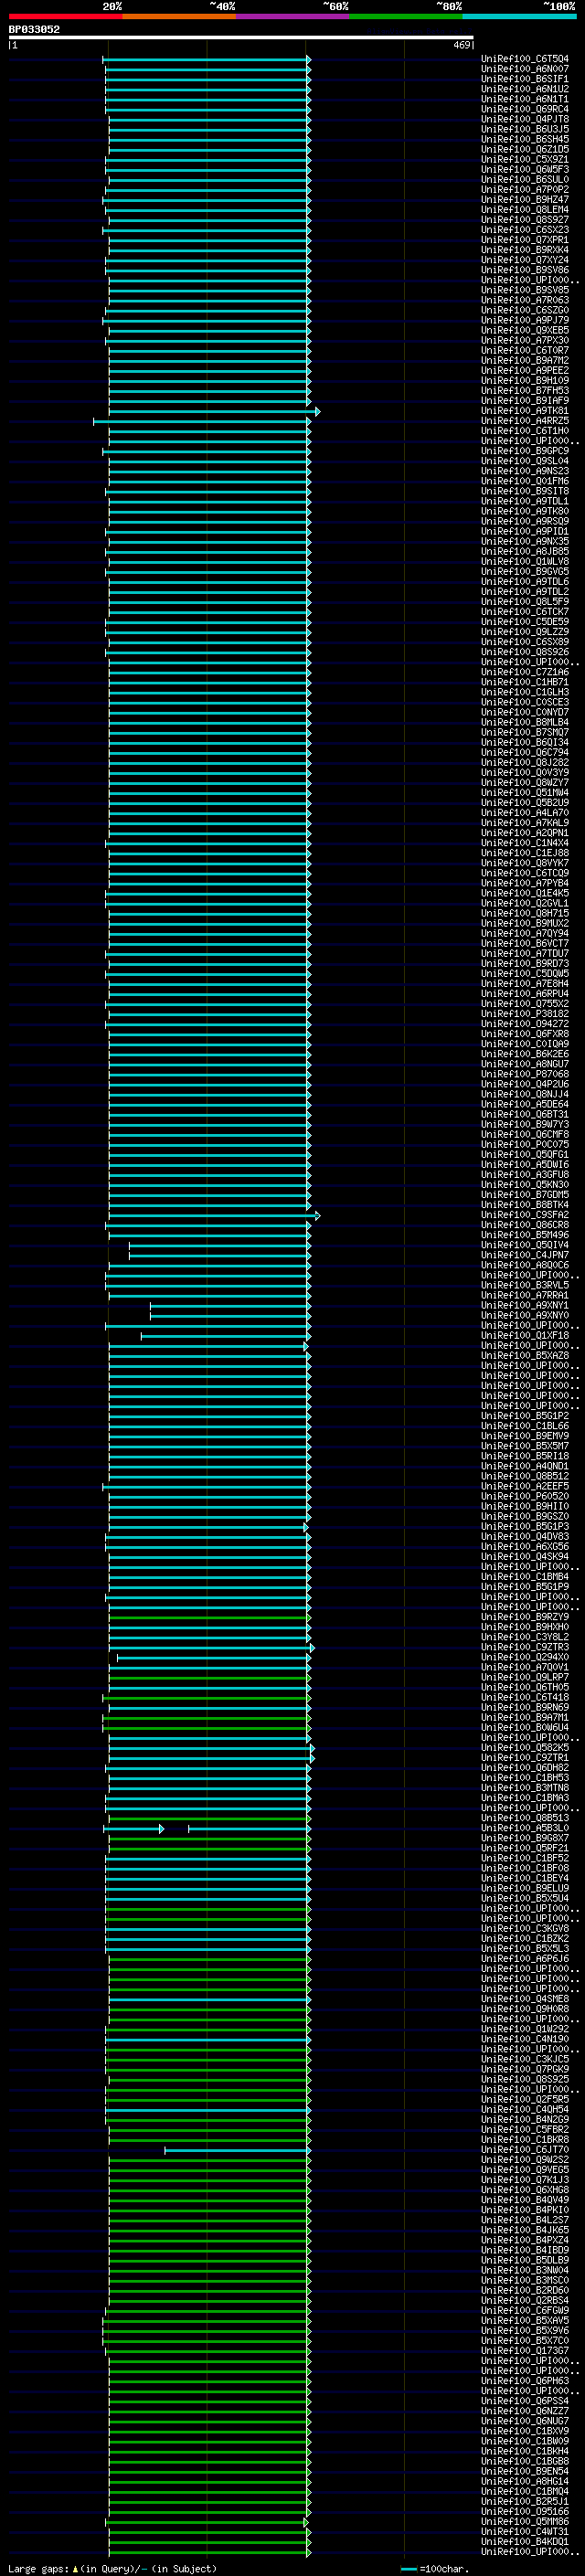Select the query label BP033052
The height and width of the screenshot is (2576, 585).
(34, 30)
